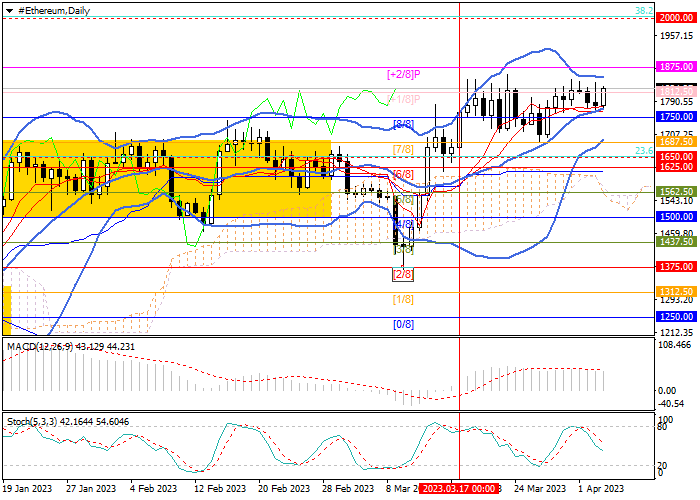Select the 24 Mar 2023 date label

[540, 489]
